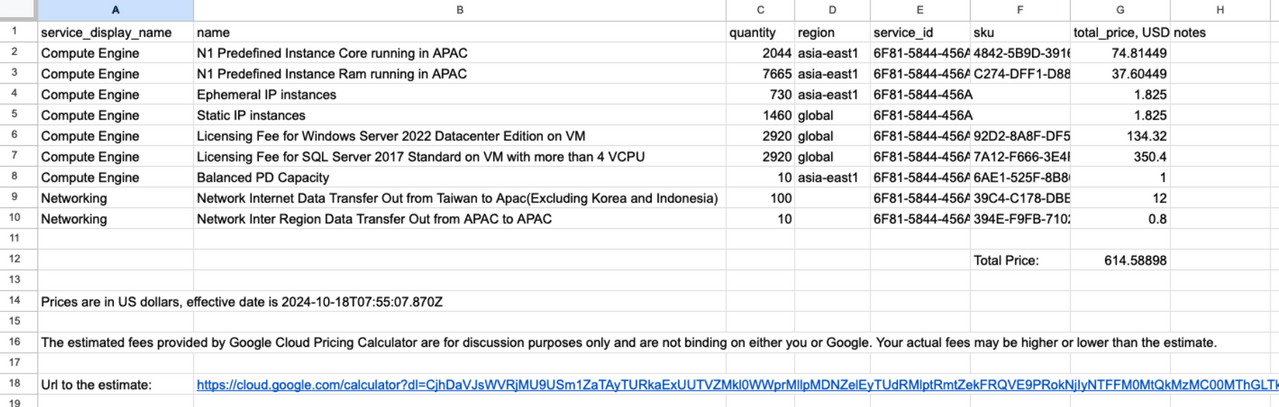Click total price 37.60449
The height and width of the screenshot is (407, 1279).
tap(1120, 74)
